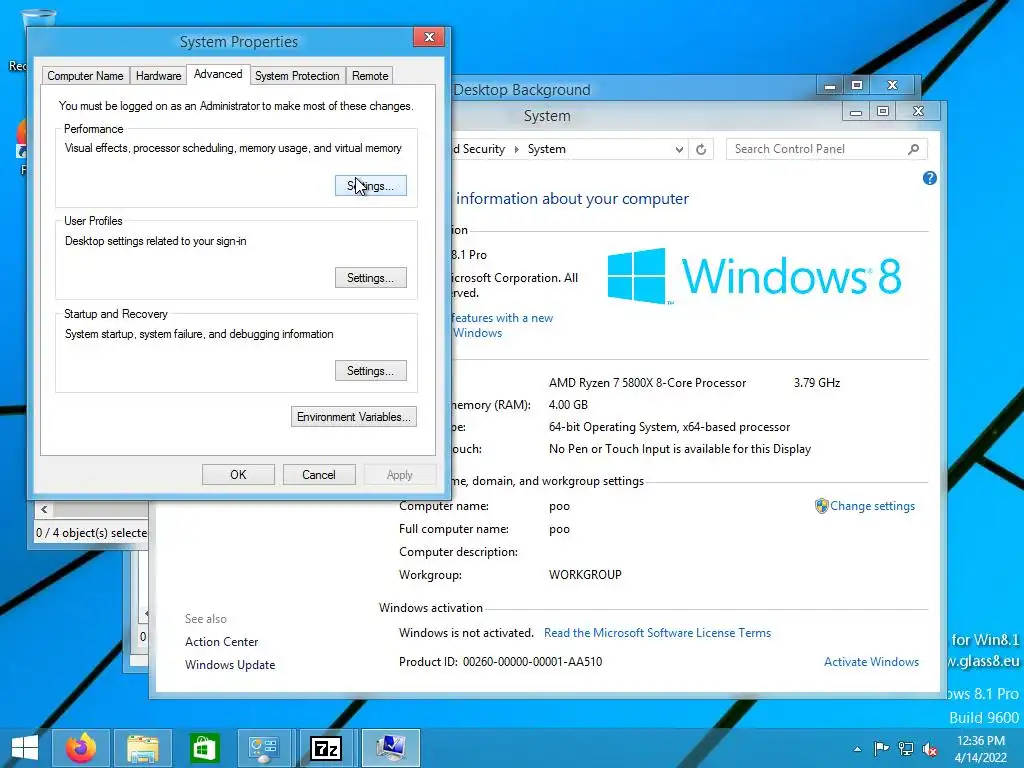Open Action Center link
The width and height of the screenshot is (1024, 768).
point(221,642)
